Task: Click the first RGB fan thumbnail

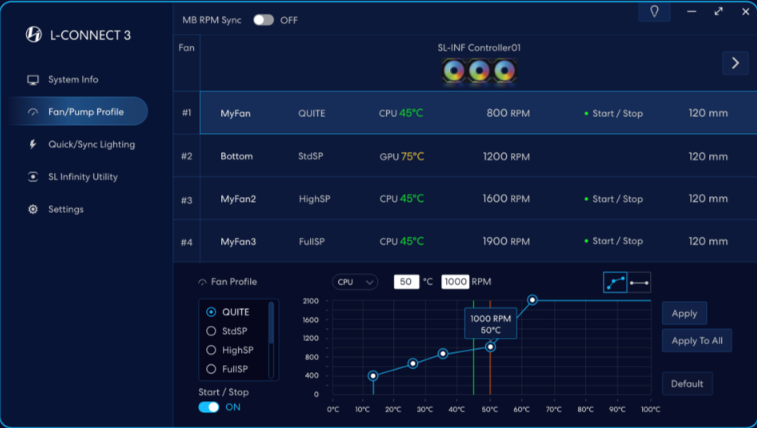Action: point(454,71)
